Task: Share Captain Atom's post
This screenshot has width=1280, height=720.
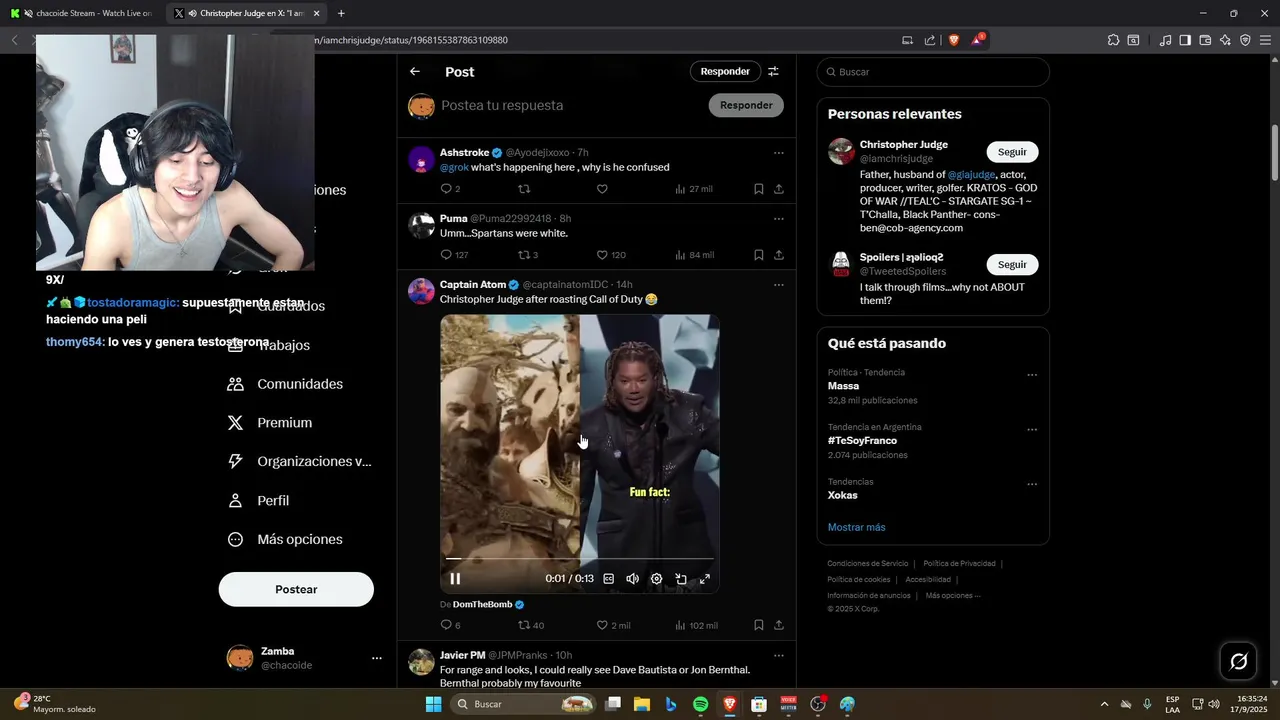Action: pos(779,625)
